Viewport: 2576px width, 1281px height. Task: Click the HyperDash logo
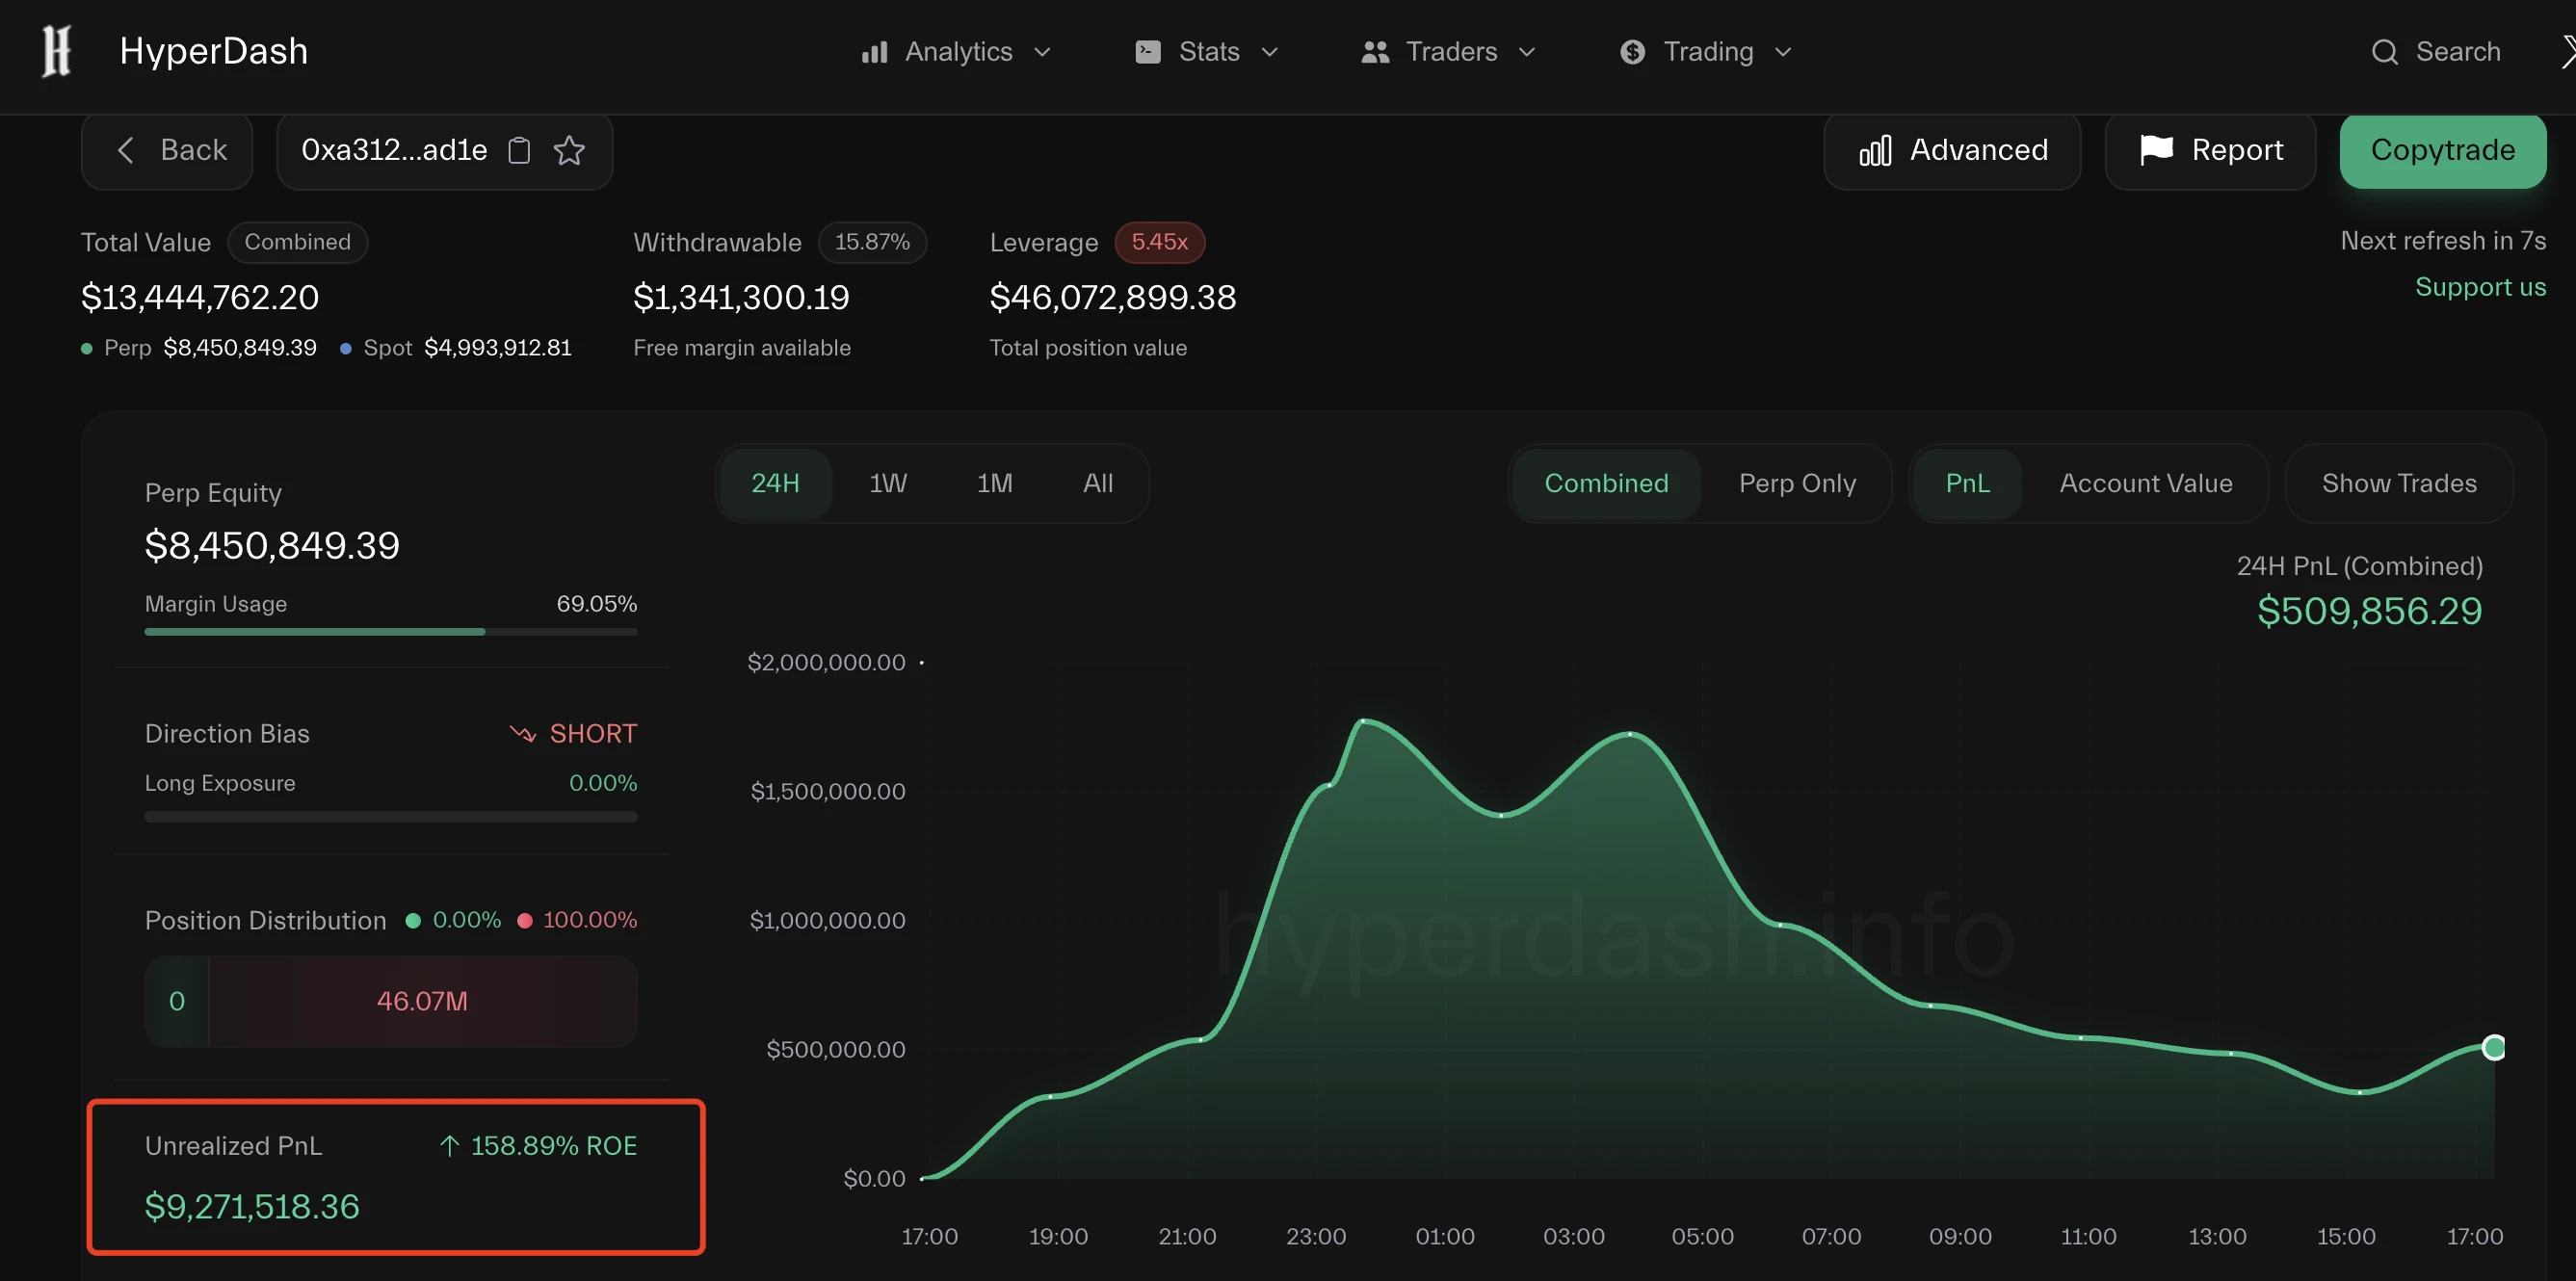(55, 51)
